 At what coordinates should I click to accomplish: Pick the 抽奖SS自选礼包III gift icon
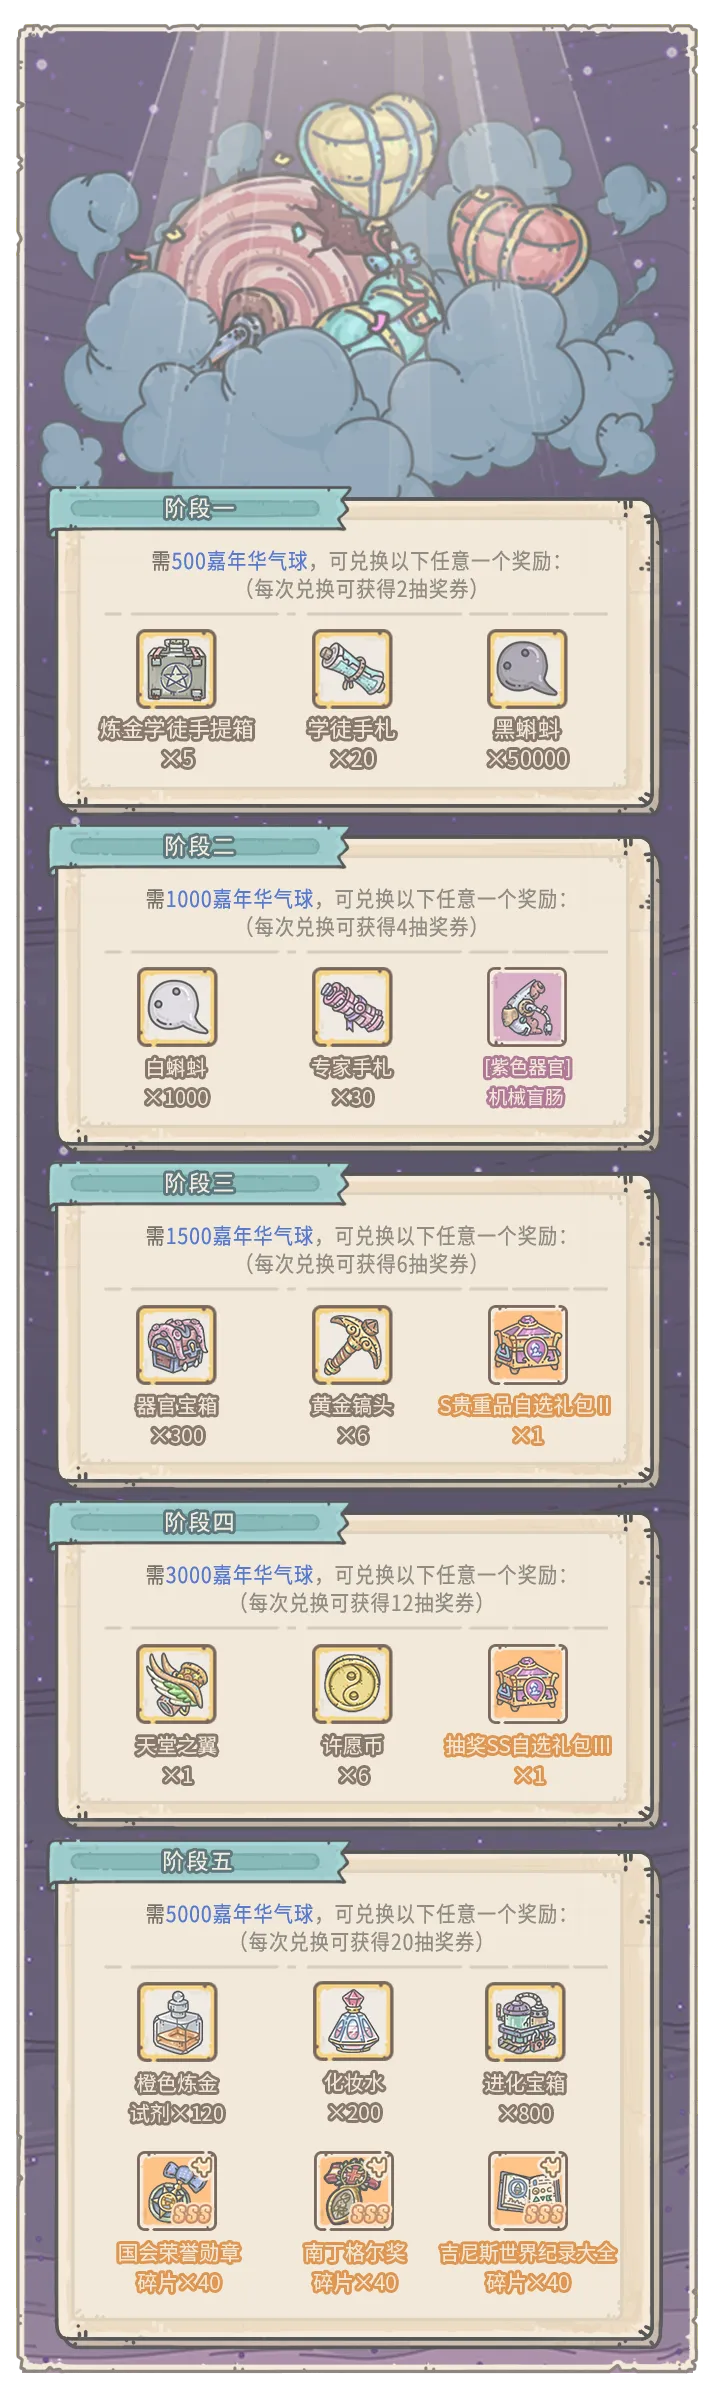click(x=527, y=1684)
